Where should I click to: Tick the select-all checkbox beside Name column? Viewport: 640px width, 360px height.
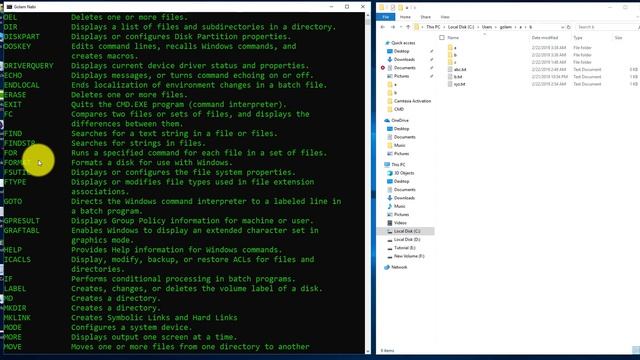coord(442,38)
